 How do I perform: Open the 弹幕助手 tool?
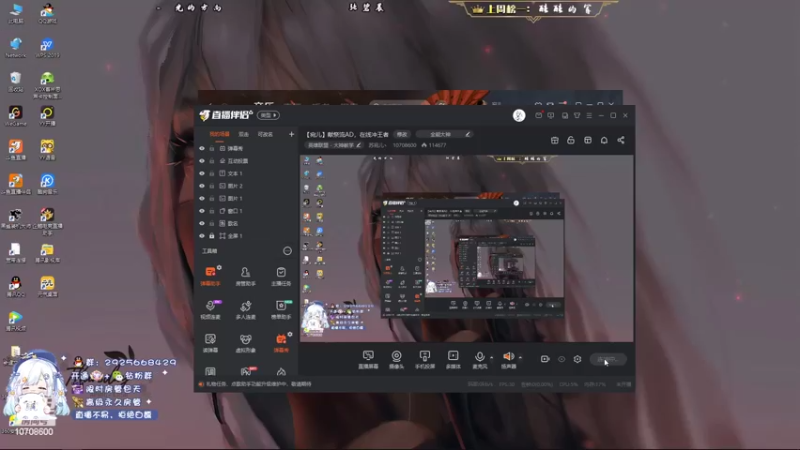point(210,276)
